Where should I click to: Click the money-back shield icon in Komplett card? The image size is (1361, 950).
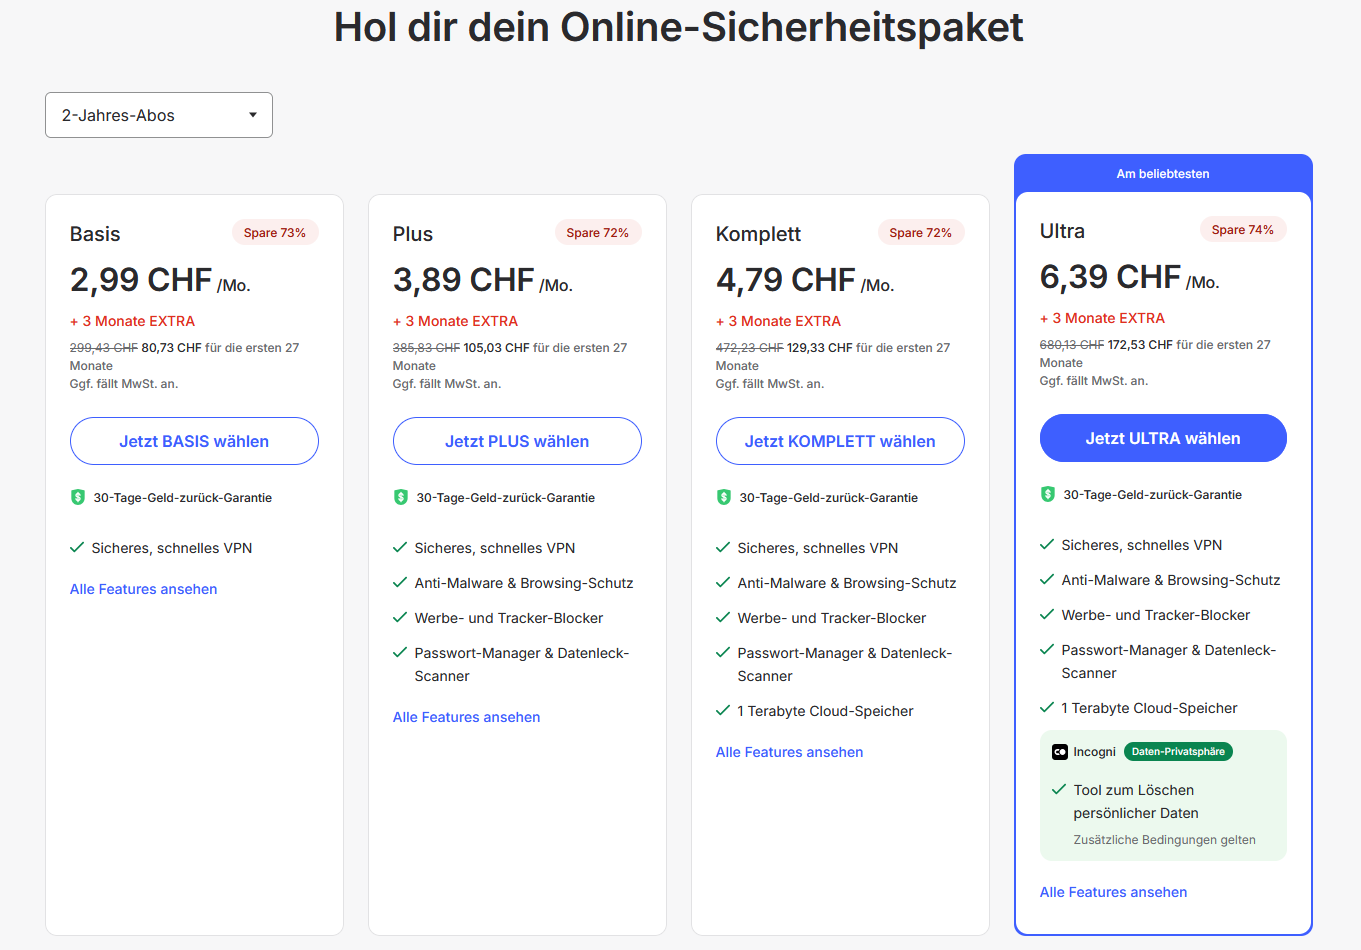point(724,497)
